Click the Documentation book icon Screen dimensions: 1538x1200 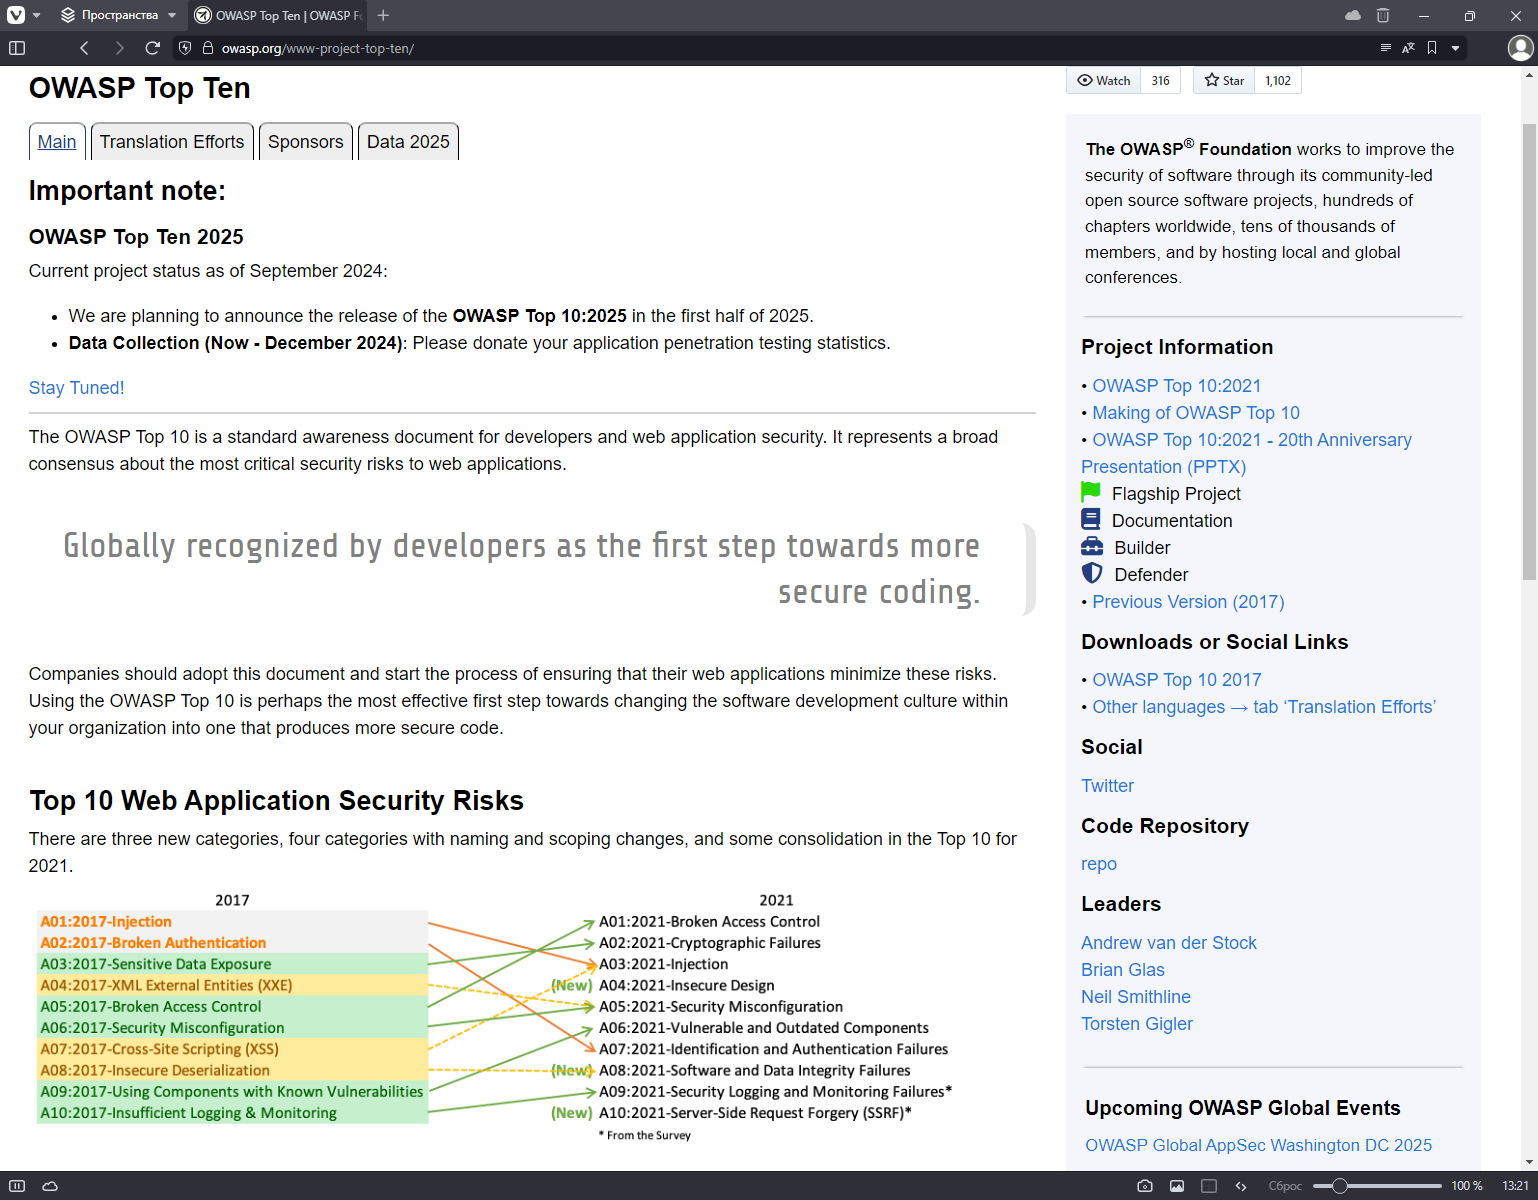coord(1091,519)
